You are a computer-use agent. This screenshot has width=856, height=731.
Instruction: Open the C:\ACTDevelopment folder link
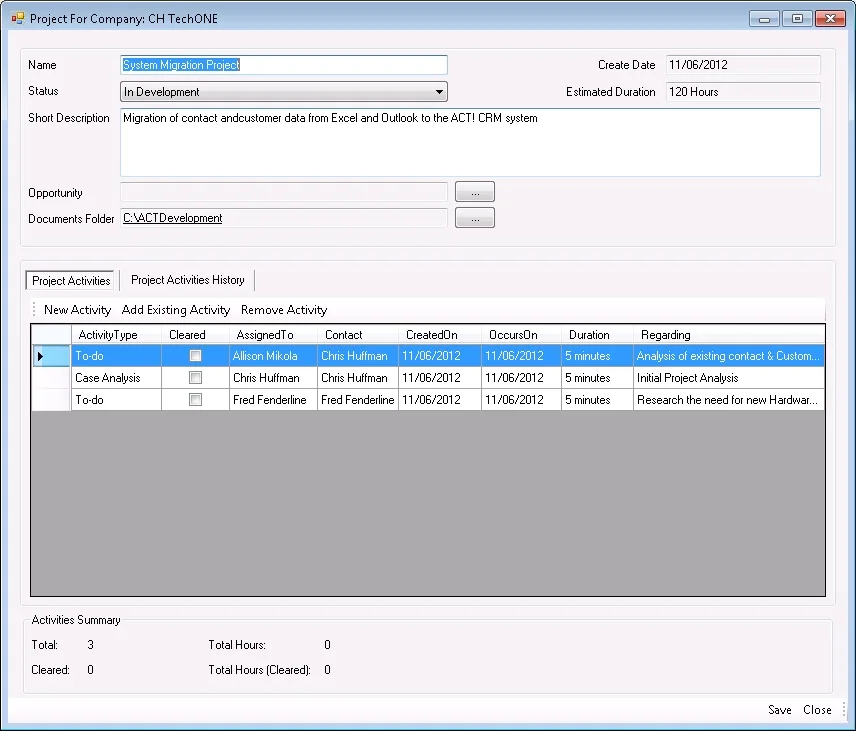click(173, 218)
